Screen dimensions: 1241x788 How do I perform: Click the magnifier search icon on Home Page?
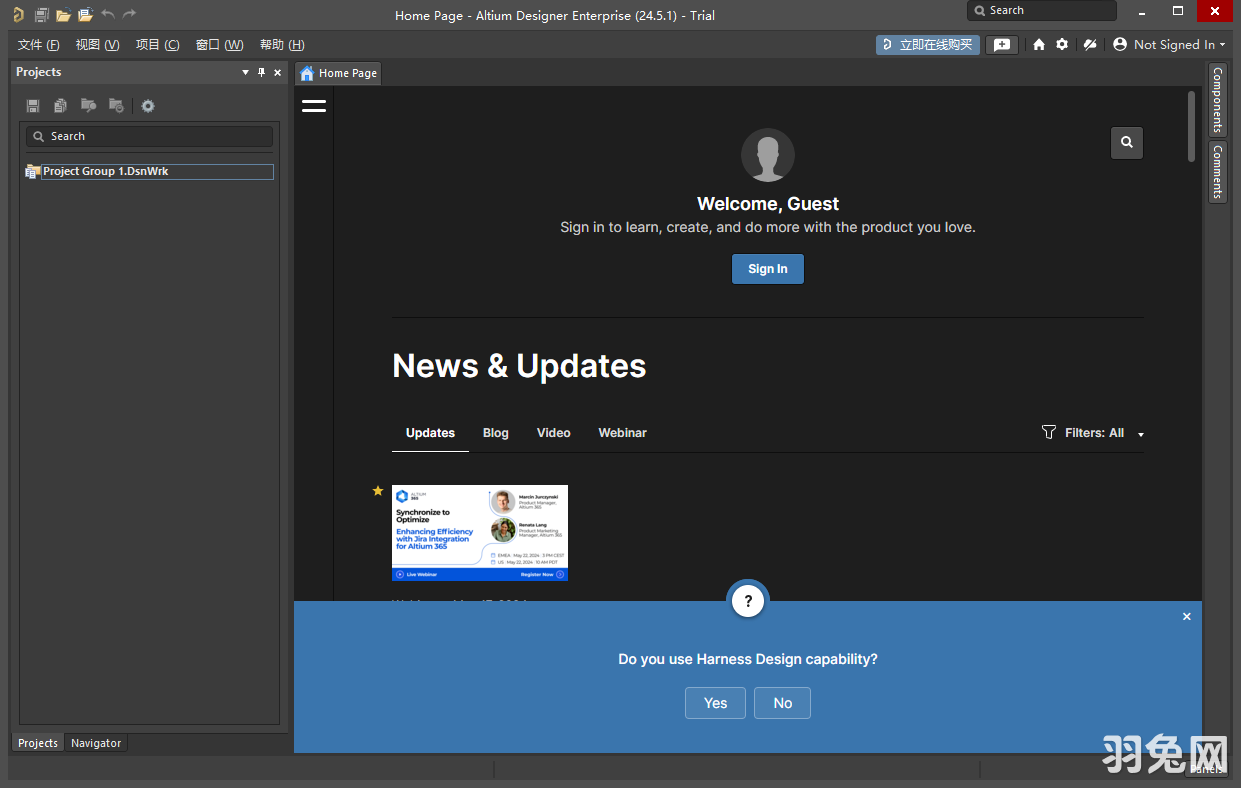(x=1126, y=143)
